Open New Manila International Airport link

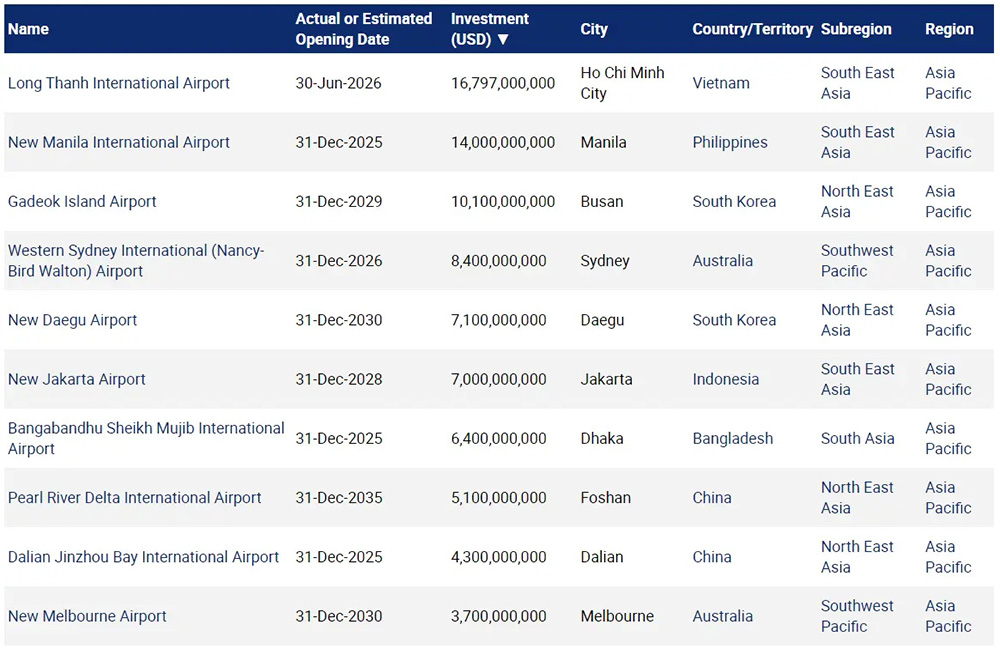pos(119,143)
